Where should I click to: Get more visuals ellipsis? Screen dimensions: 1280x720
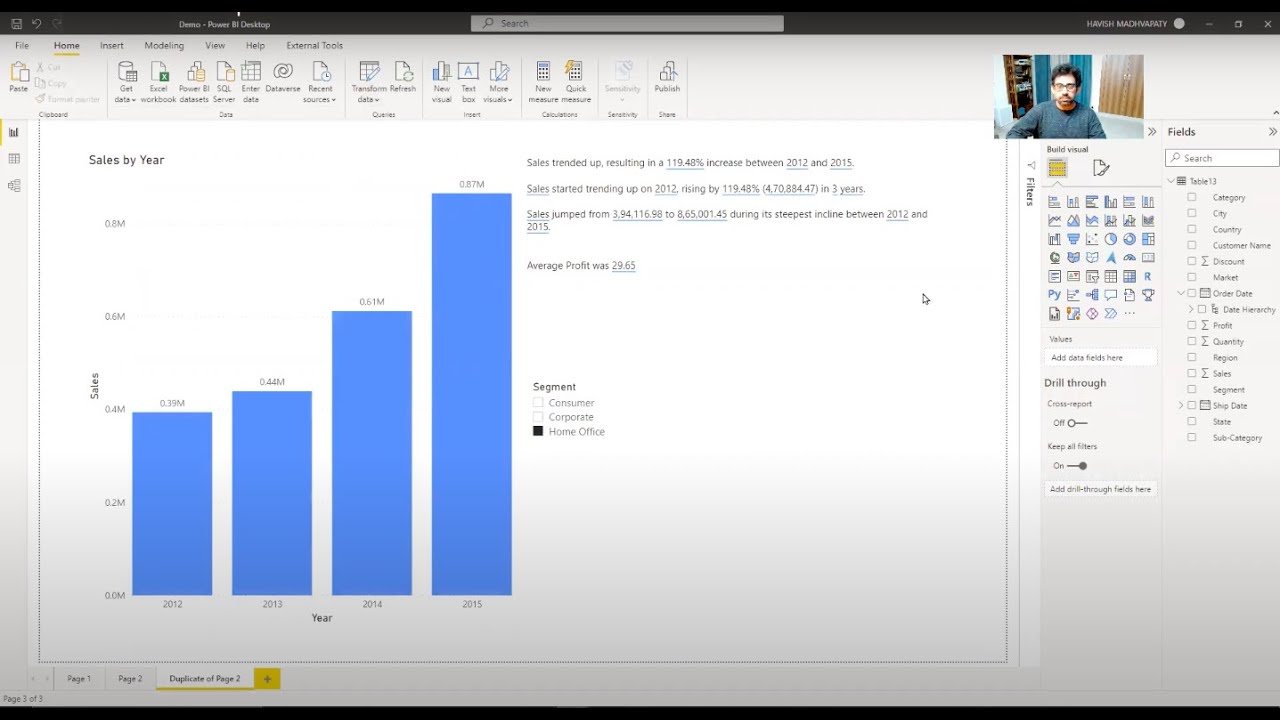pyautogui.click(x=1129, y=313)
